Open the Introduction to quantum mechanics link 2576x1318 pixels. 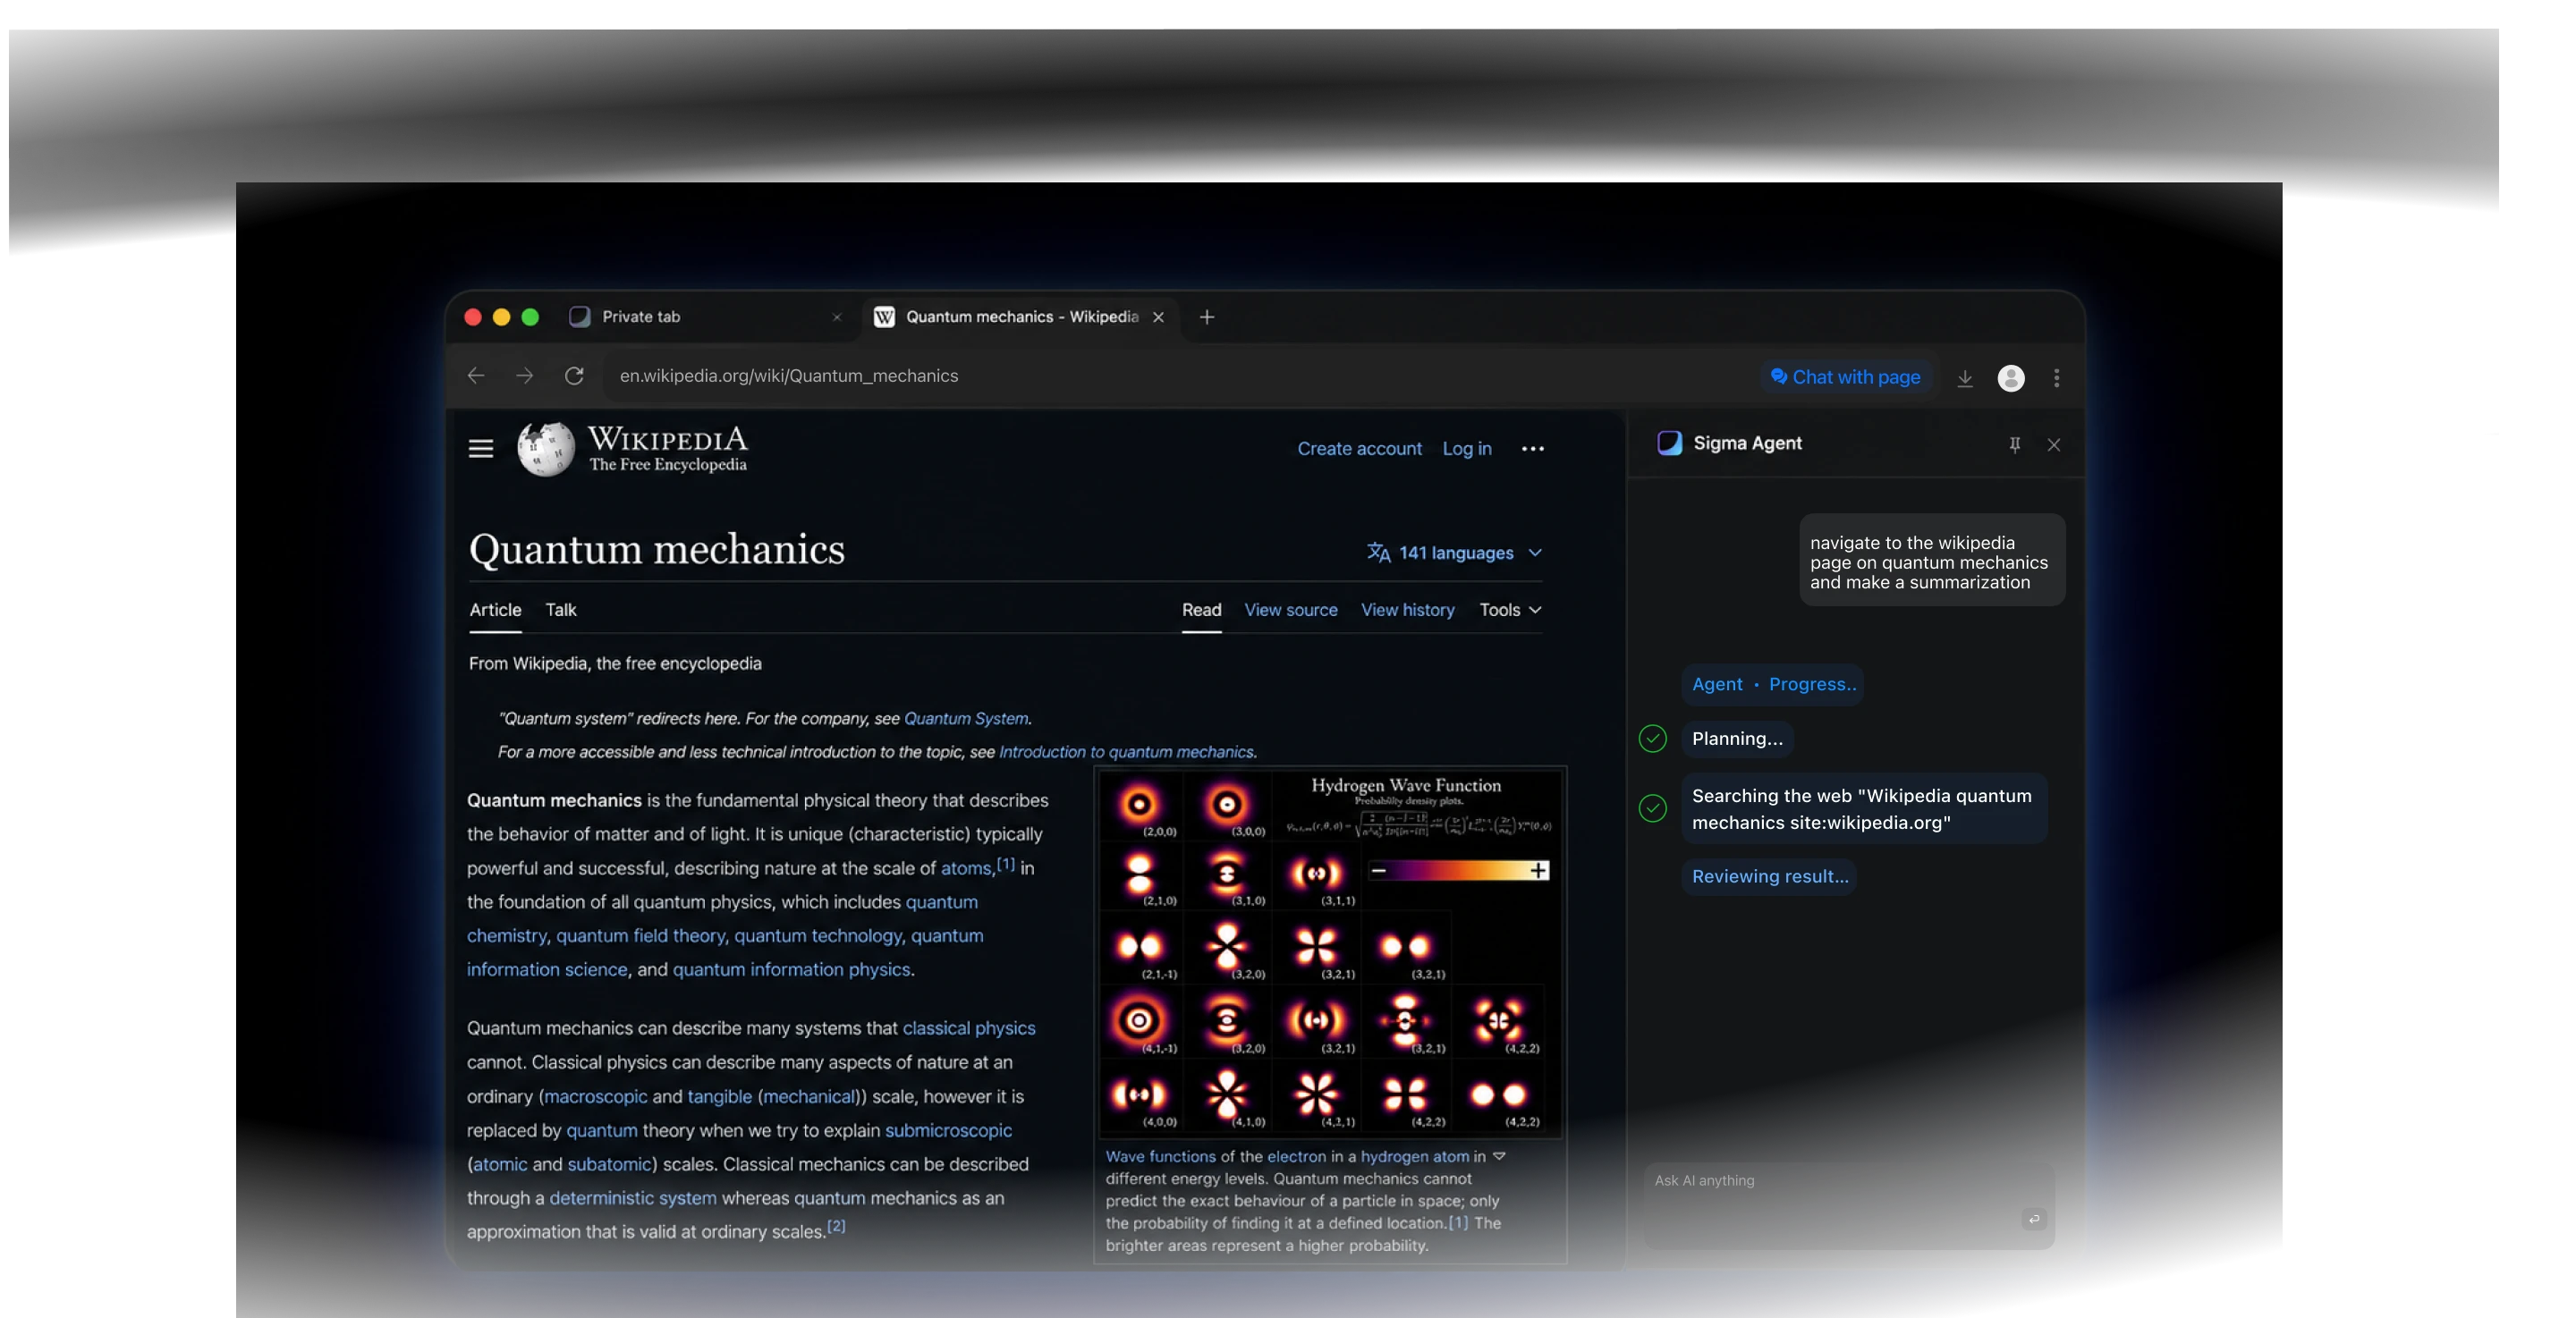tap(1126, 752)
